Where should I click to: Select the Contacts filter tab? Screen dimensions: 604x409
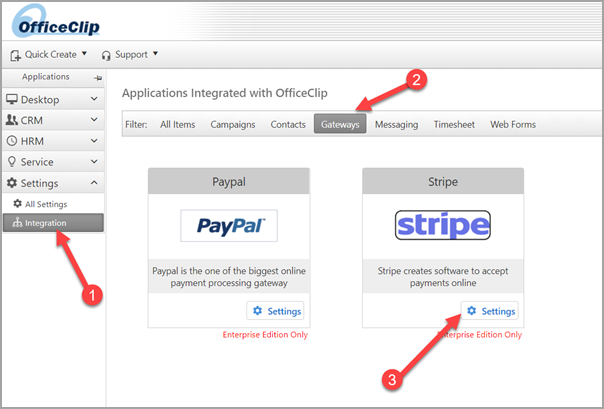pos(288,124)
